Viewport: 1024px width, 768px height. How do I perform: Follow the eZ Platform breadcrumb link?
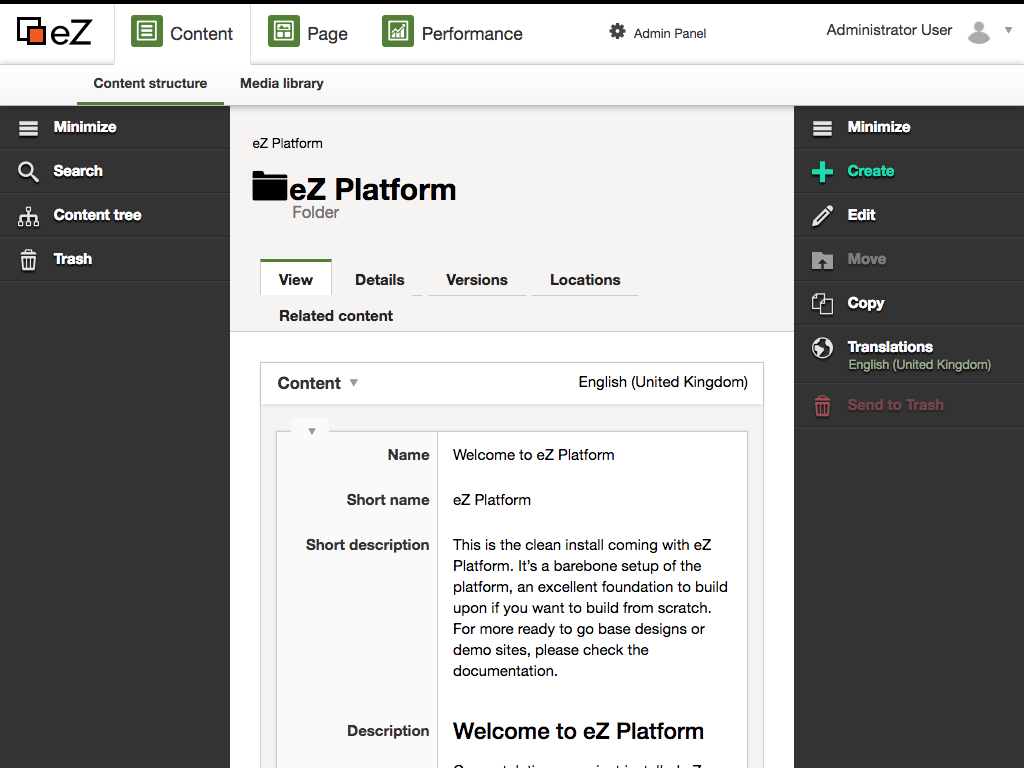tap(287, 143)
